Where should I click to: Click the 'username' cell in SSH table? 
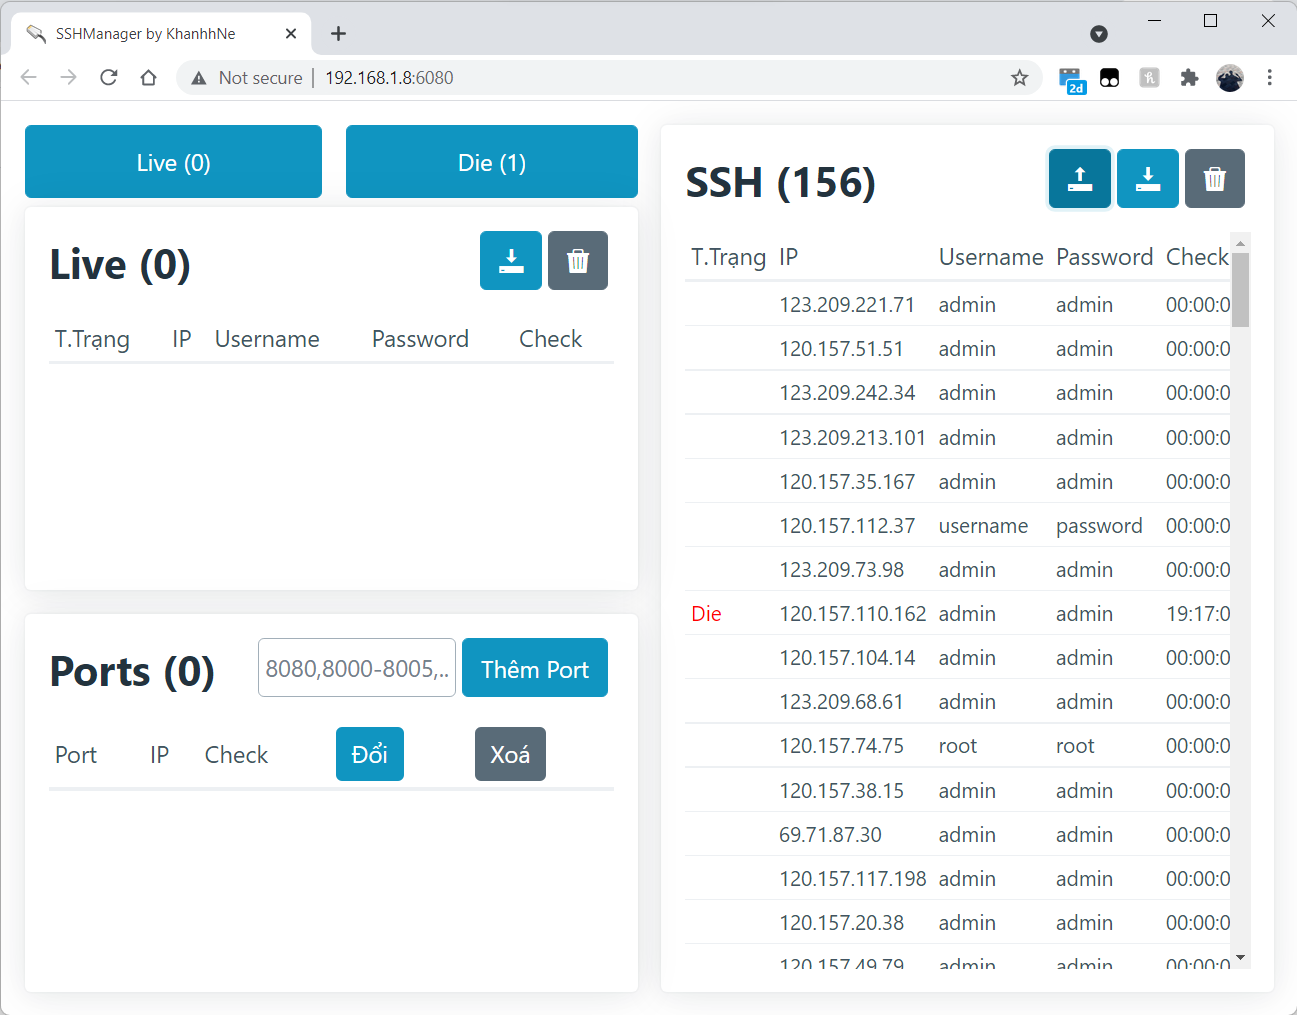[x=983, y=526]
